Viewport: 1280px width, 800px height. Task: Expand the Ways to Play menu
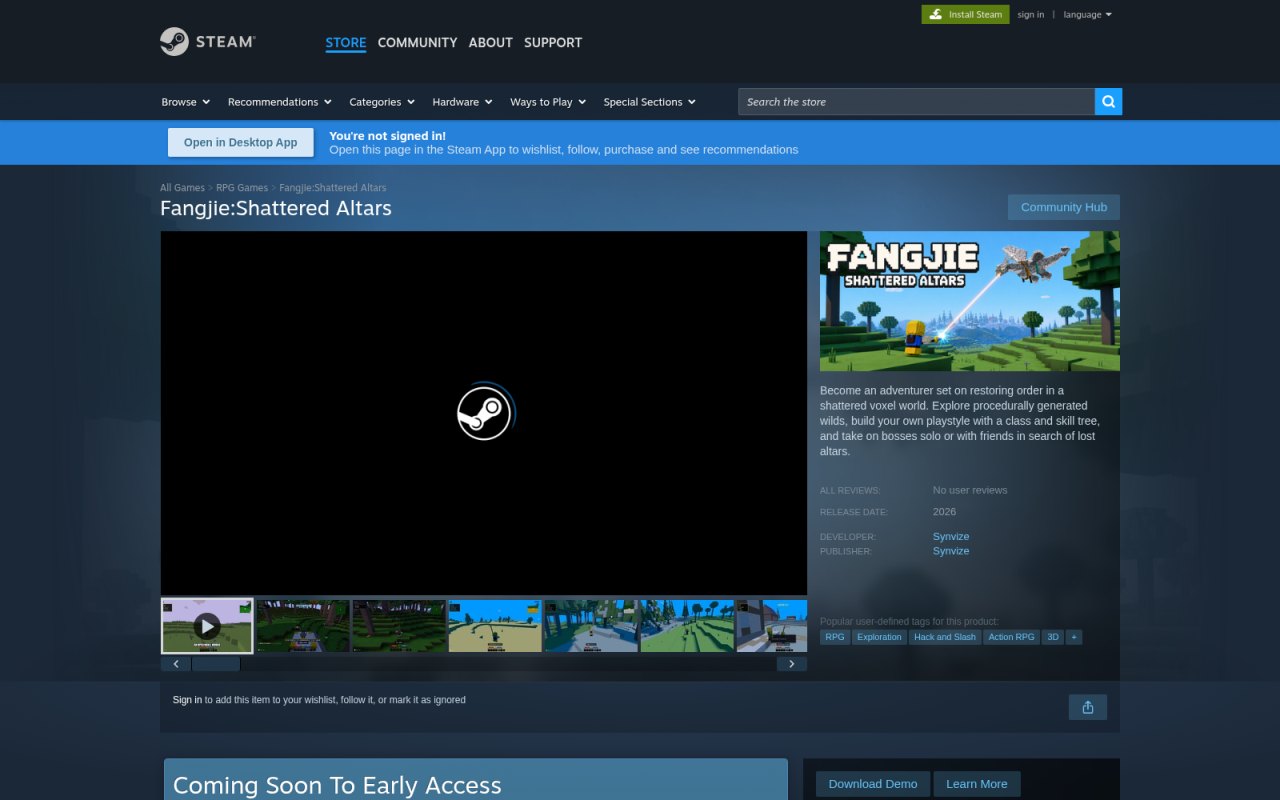pos(548,102)
